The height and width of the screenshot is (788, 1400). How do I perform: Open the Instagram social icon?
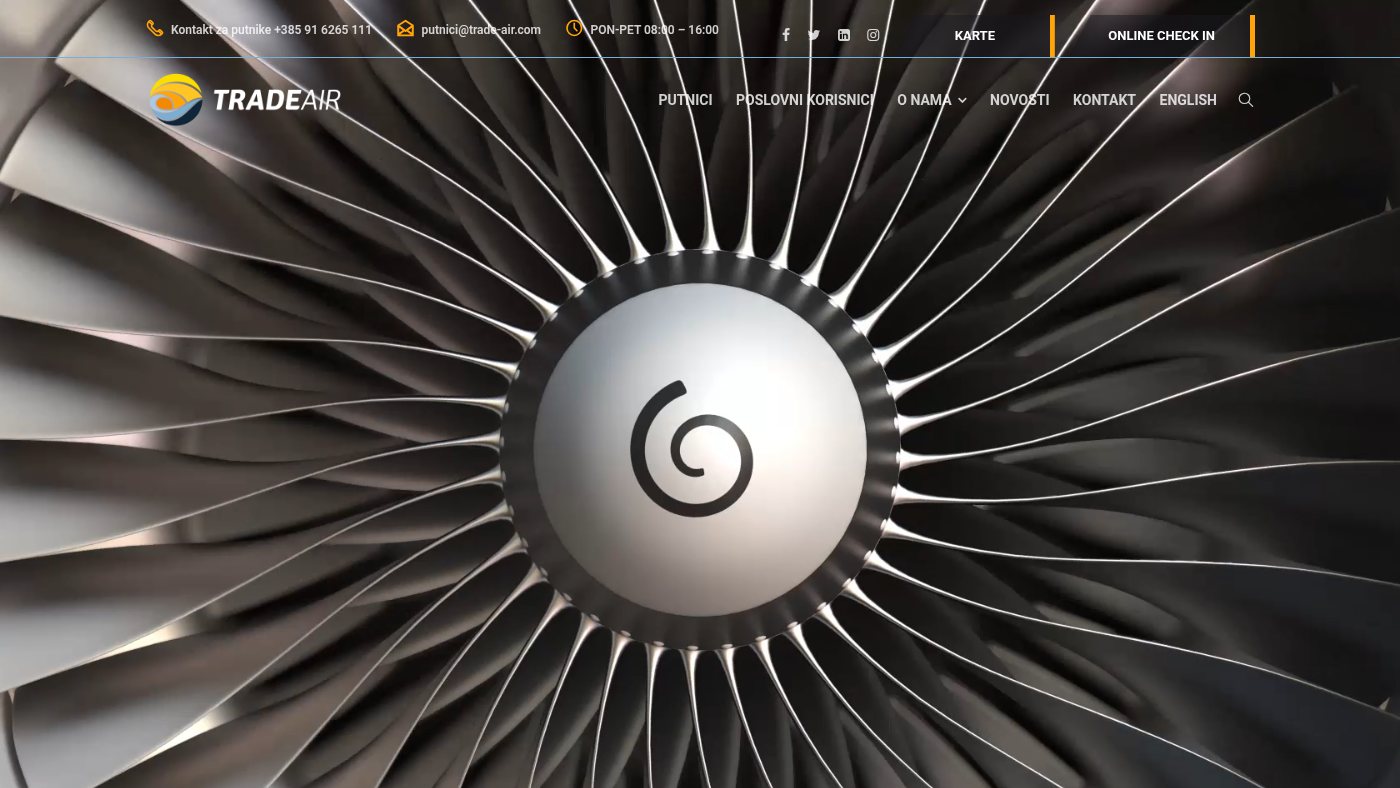tap(873, 35)
